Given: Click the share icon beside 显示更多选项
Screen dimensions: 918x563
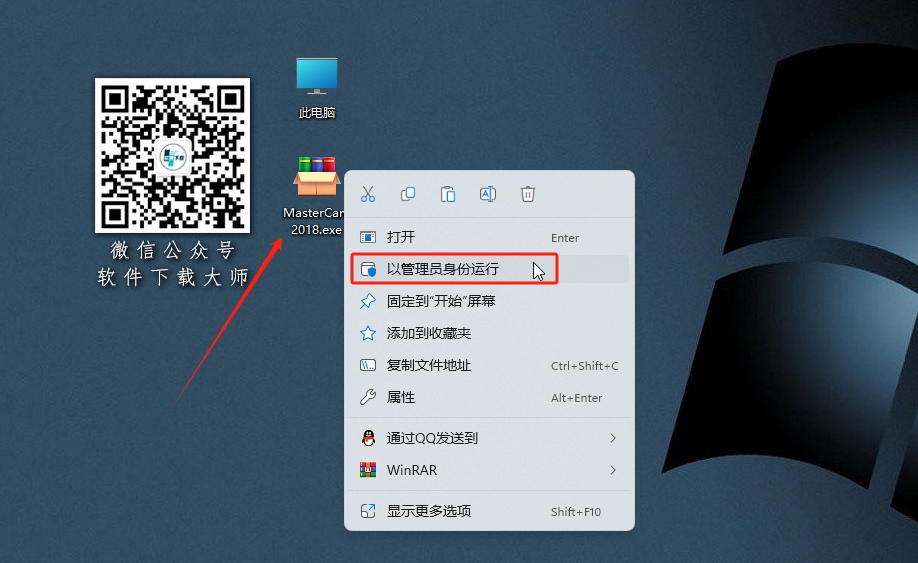Looking at the screenshot, I should (x=368, y=511).
